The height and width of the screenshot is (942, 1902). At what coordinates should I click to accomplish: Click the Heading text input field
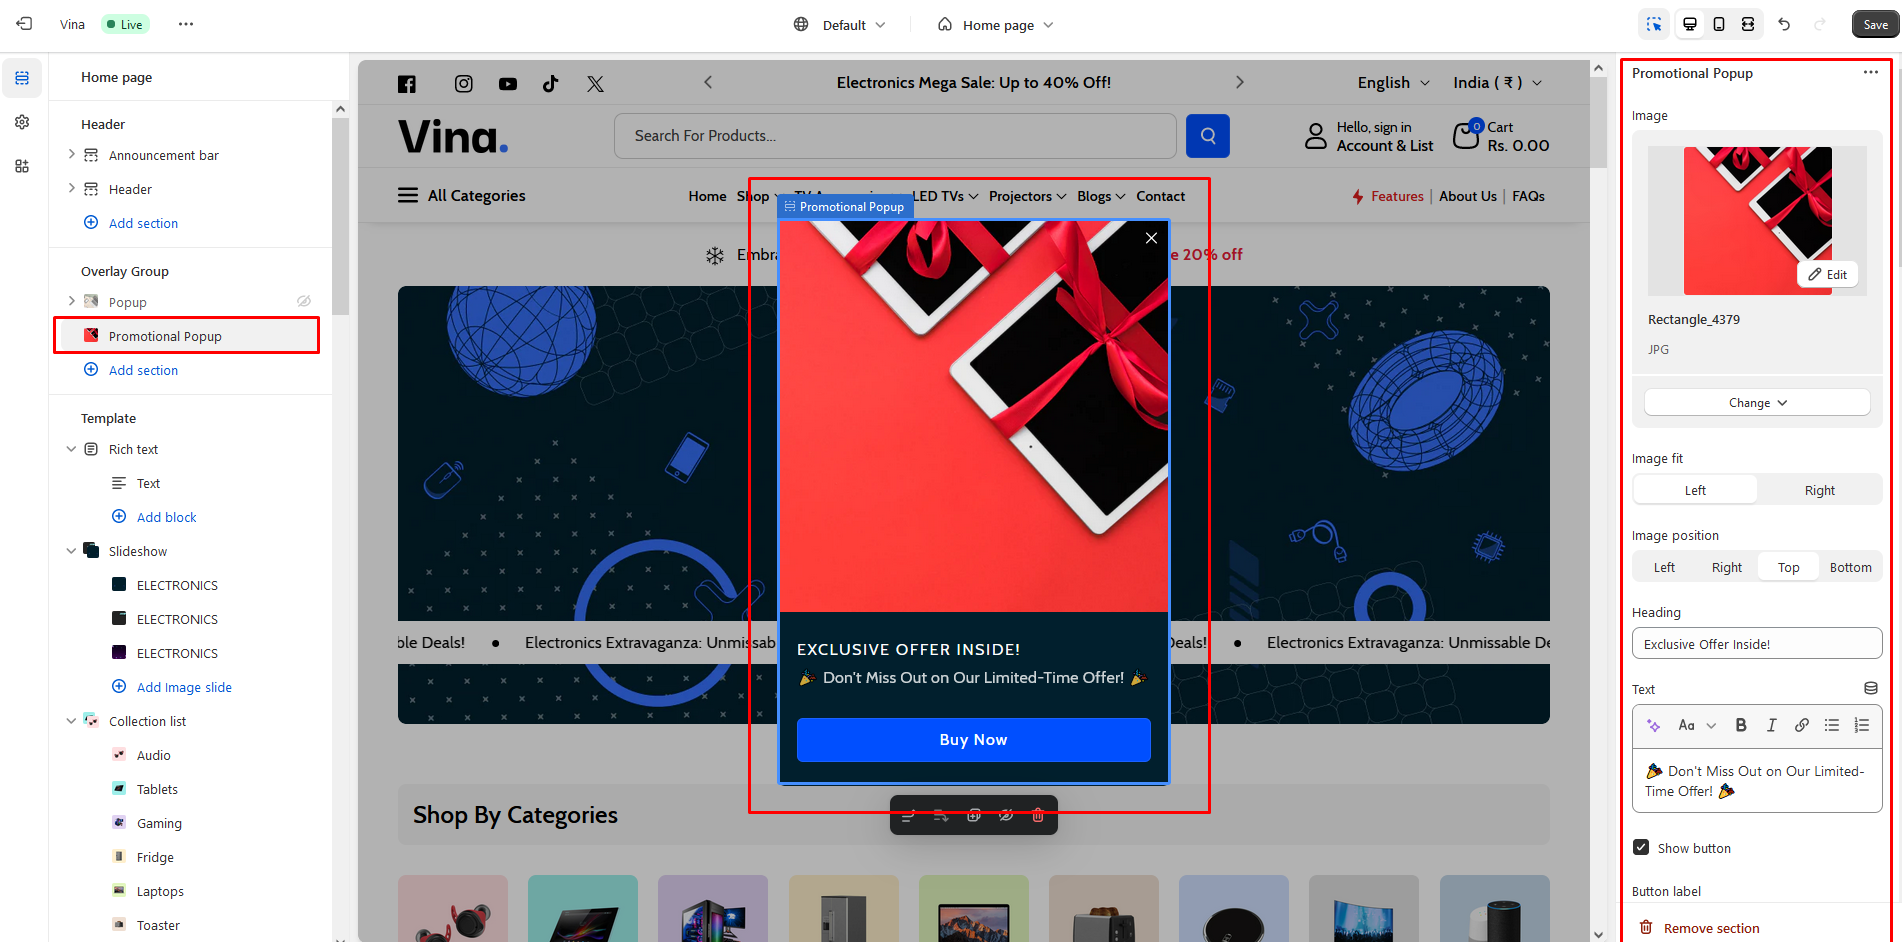pyautogui.click(x=1756, y=644)
